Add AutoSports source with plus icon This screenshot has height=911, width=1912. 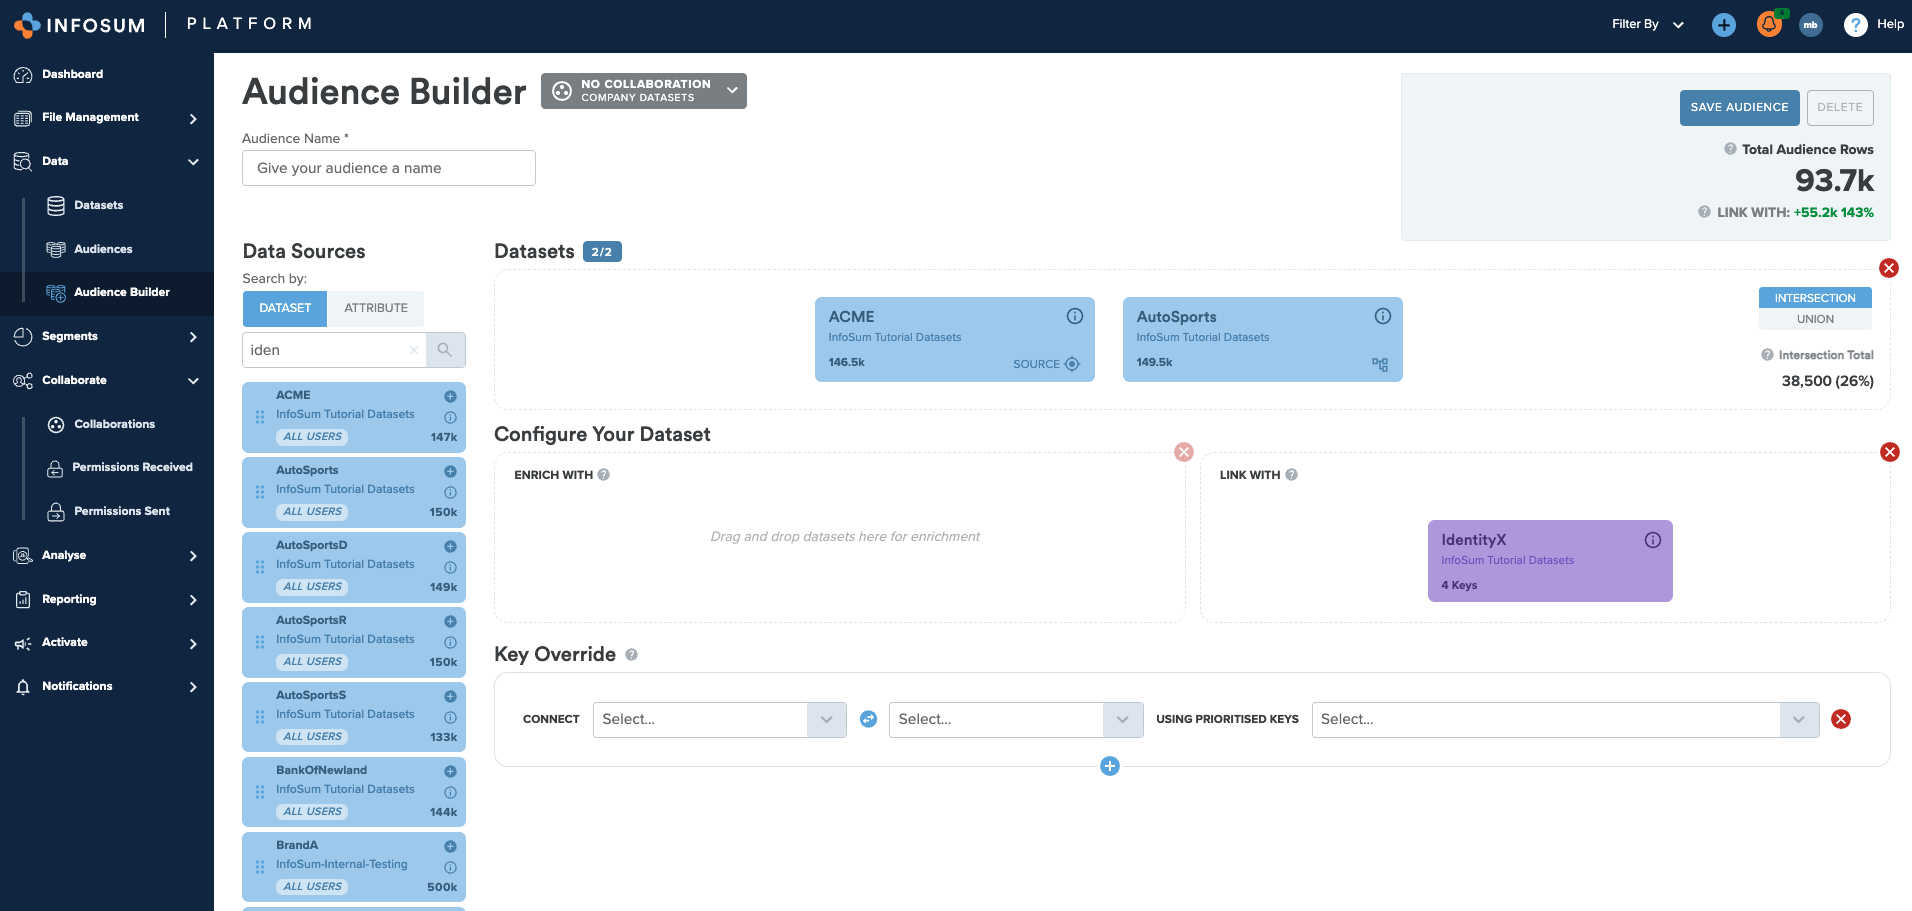coord(450,471)
